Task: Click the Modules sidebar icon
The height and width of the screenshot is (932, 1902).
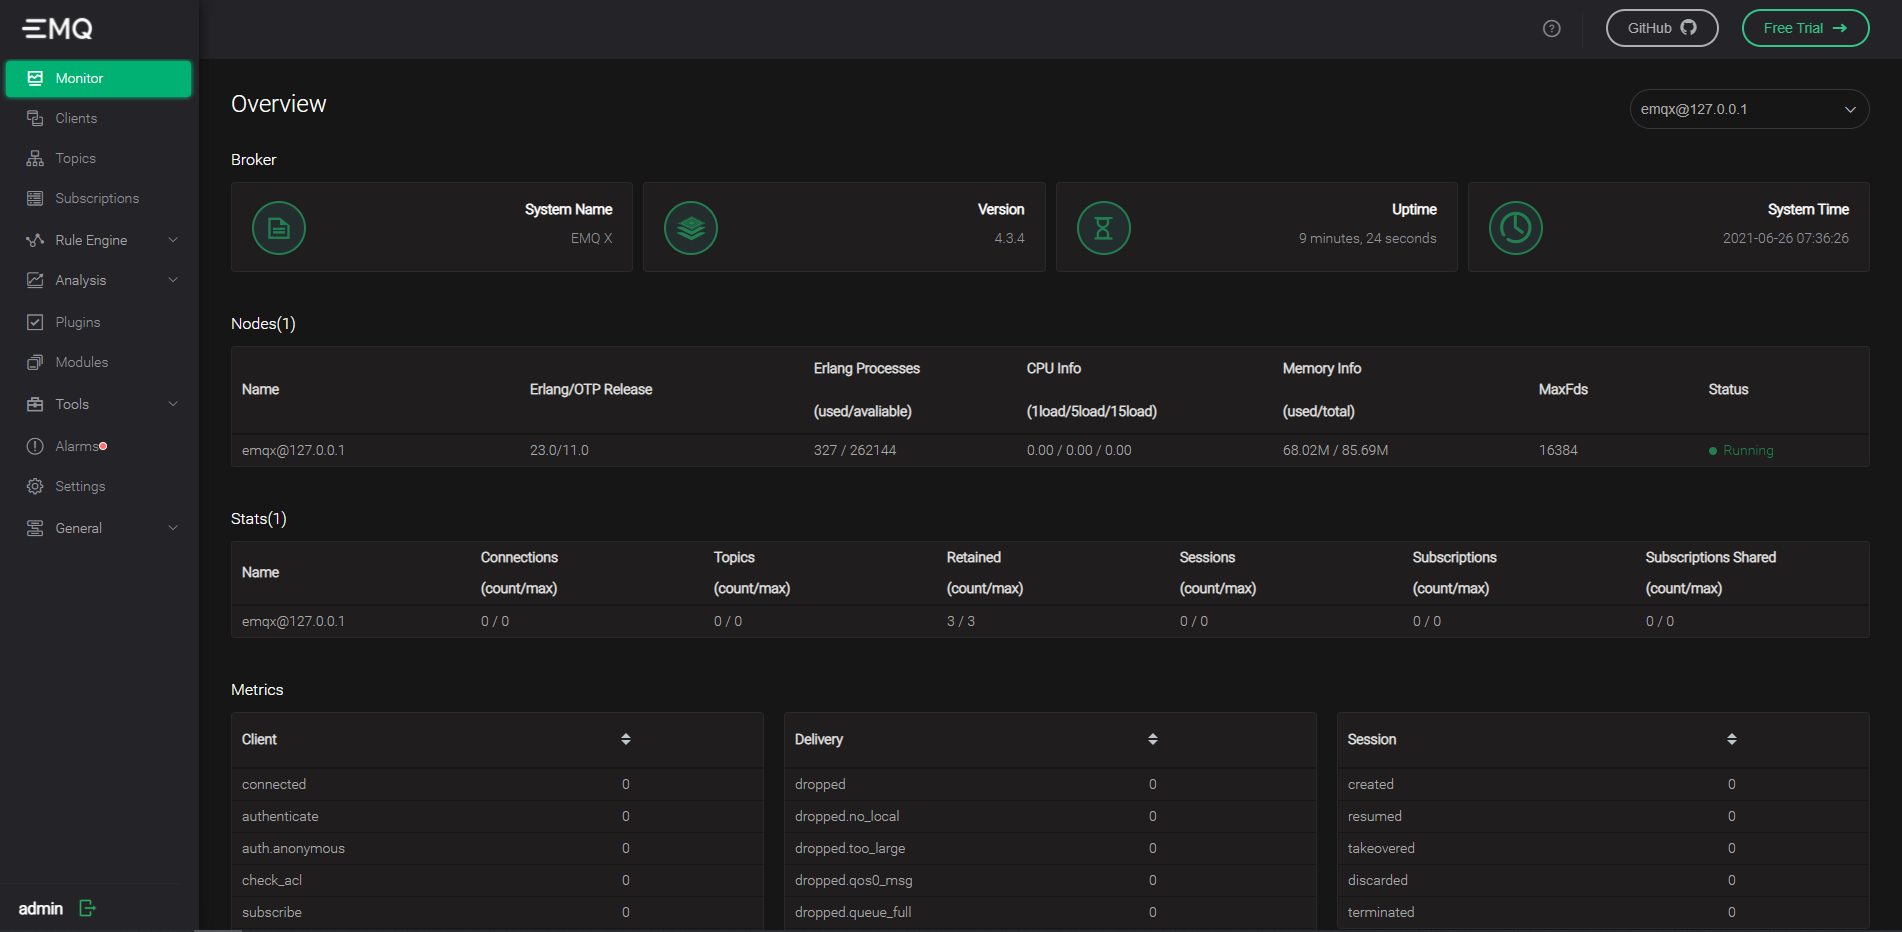Action: (x=35, y=362)
